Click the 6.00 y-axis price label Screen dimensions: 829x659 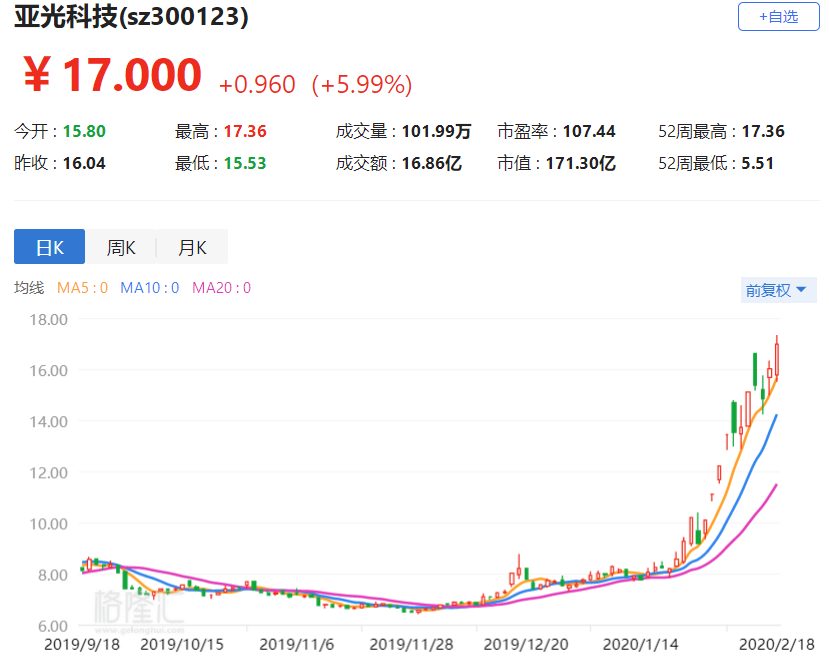coord(52,626)
